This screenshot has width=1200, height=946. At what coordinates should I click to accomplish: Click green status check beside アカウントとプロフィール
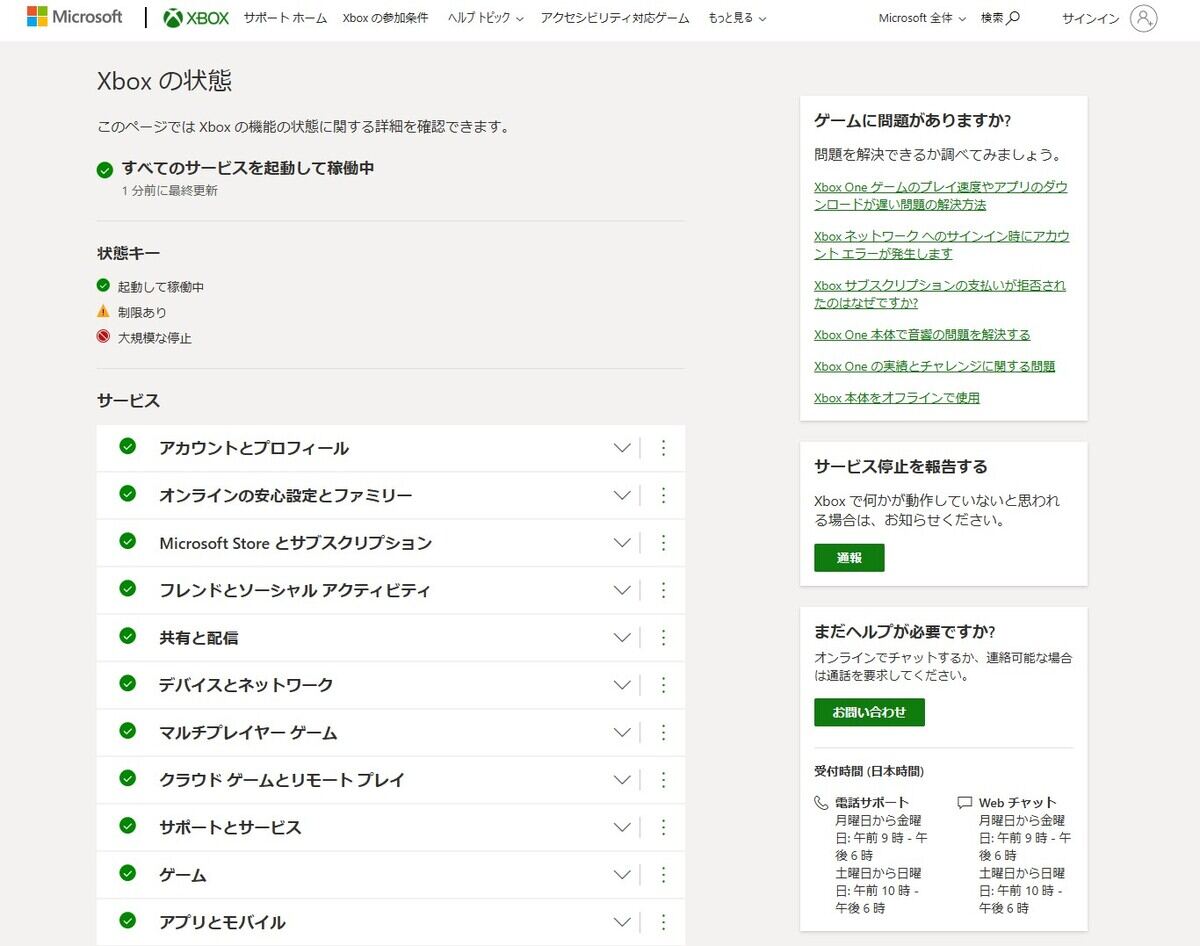coord(127,446)
